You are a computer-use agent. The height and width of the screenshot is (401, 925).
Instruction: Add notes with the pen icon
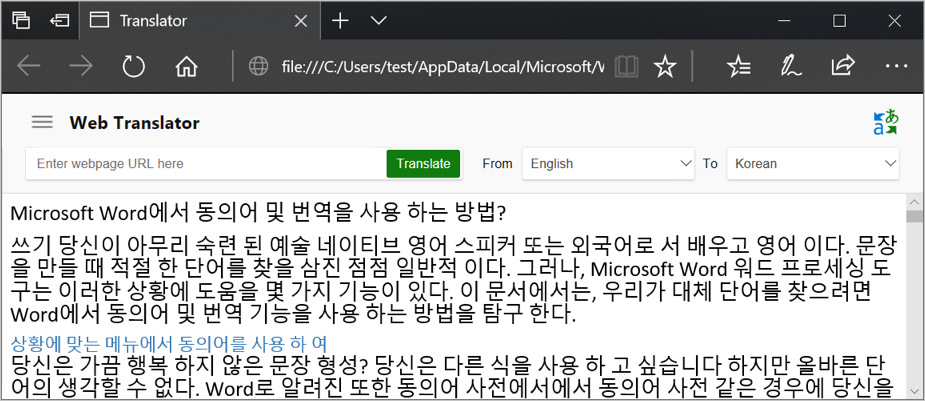pyautogui.click(x=791, y=67)
